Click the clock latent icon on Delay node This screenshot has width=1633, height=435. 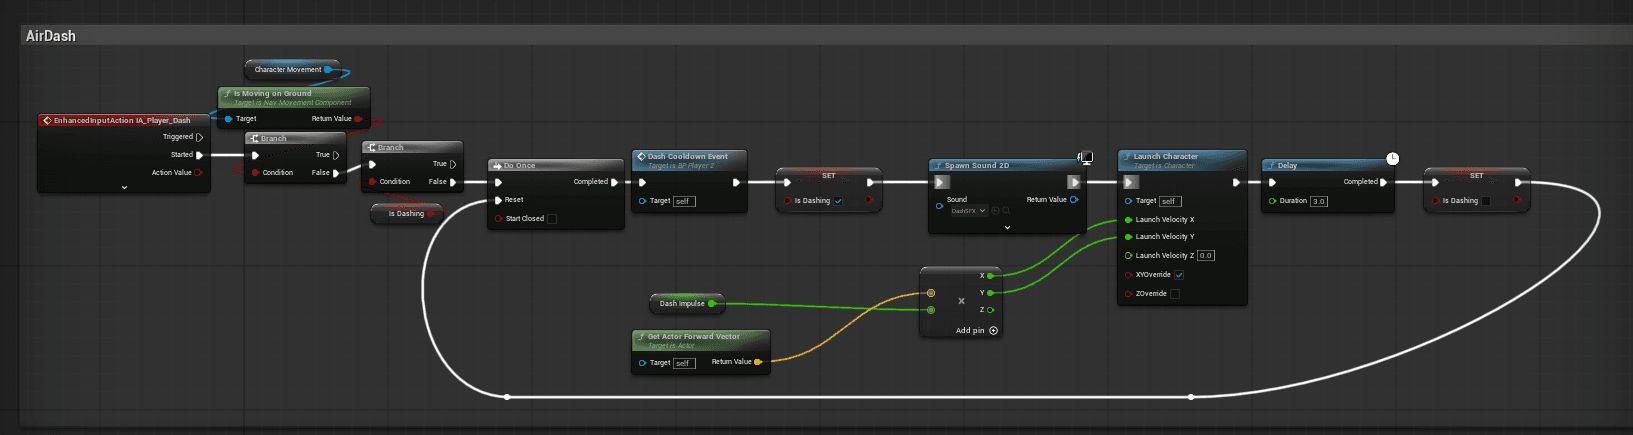click(x=1392, y=159)
